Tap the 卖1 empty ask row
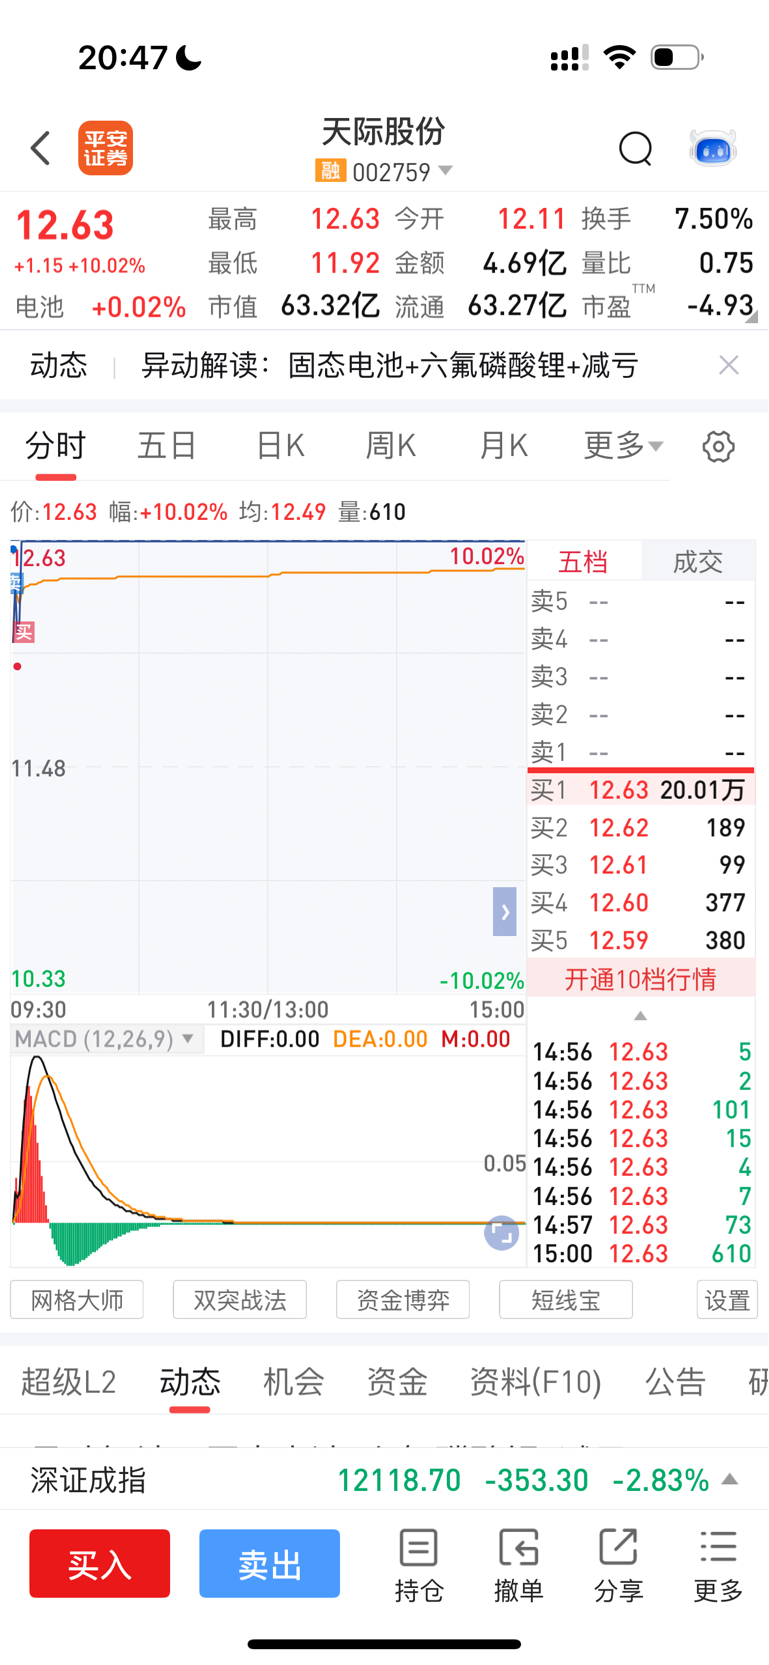The image size is (769, 1665). pos(641,752)
